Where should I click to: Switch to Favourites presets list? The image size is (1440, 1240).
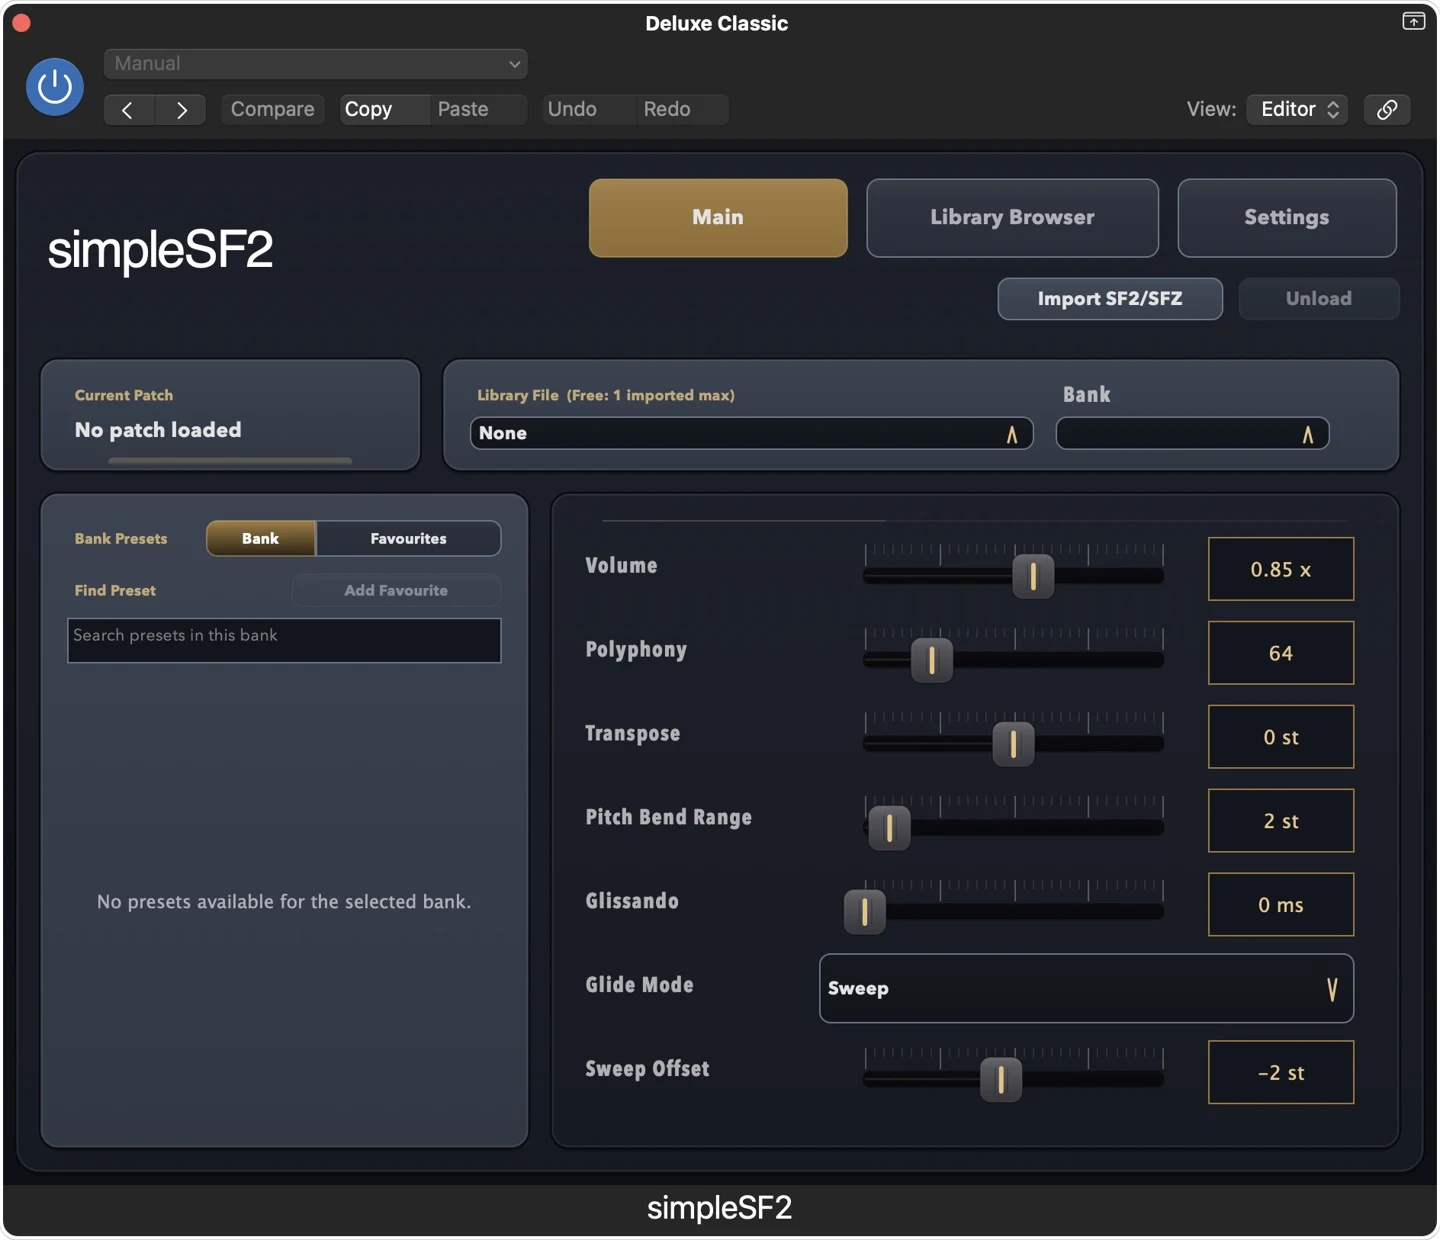pos(408,538)
